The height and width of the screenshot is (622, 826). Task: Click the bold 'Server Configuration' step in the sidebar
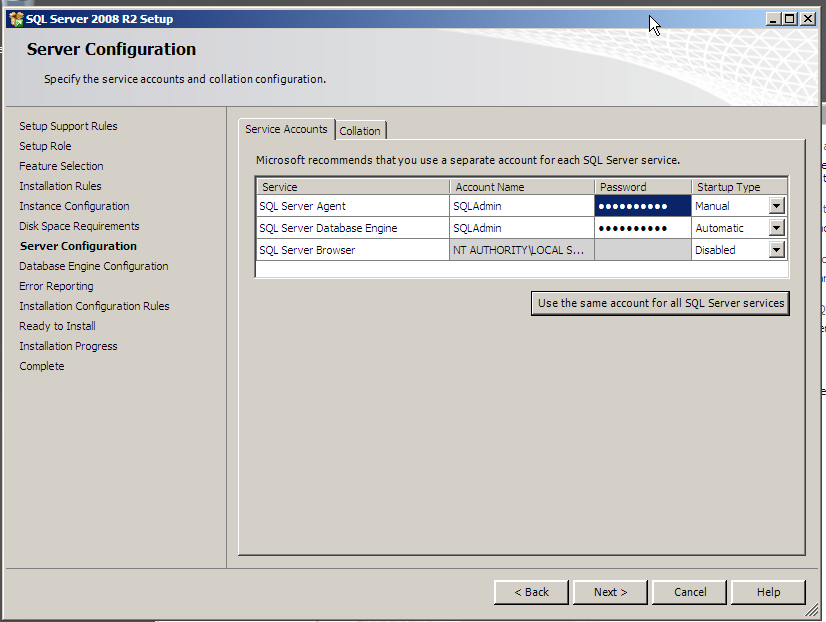78,246
